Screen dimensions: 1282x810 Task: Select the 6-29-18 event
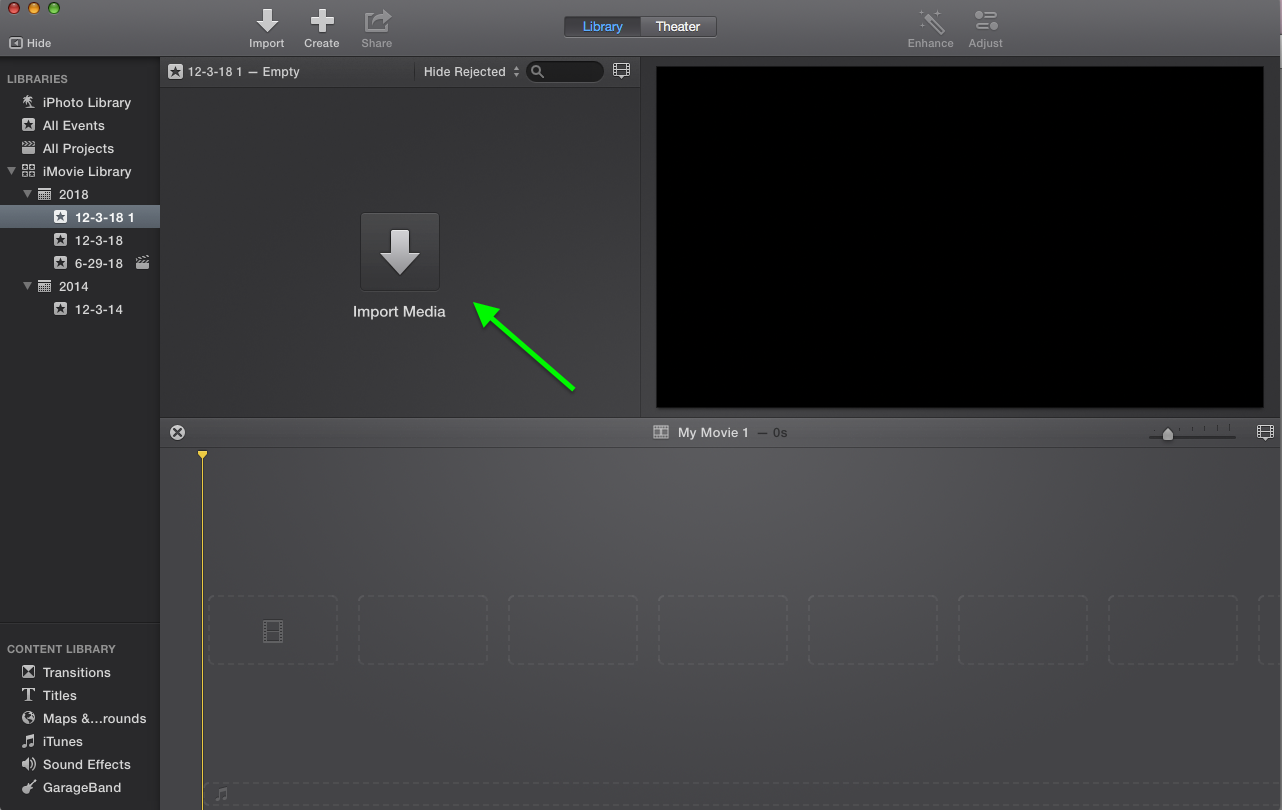tap(98, 263)
